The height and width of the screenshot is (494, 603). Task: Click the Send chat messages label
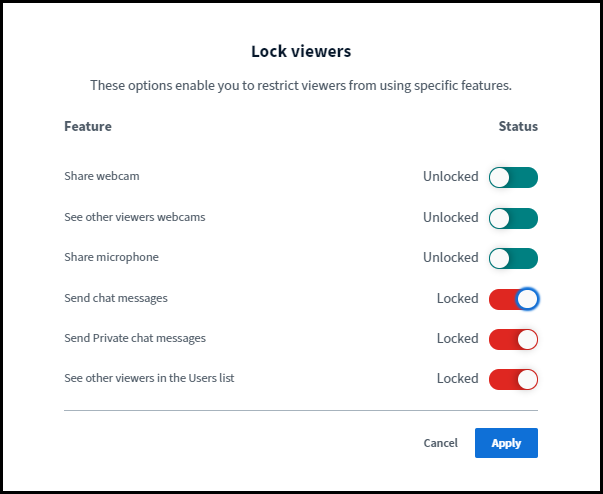click(x=116, y=298)
